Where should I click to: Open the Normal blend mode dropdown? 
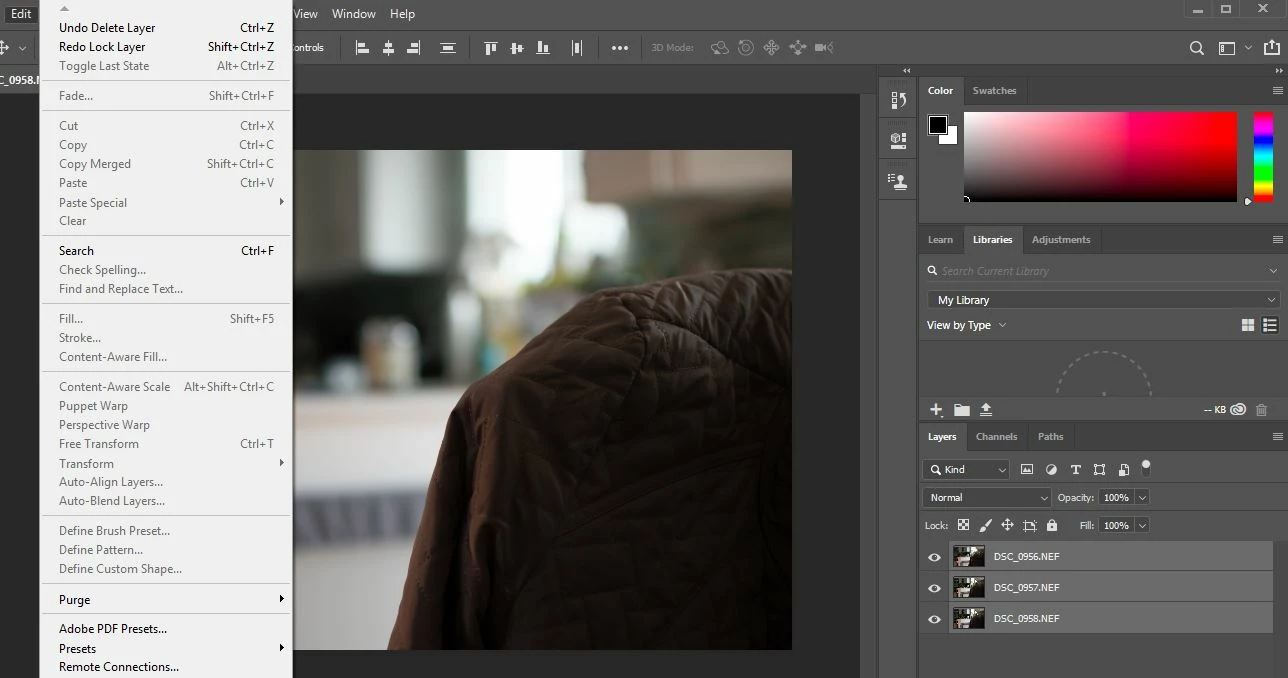pyautogui.click(x=986, y=497)
